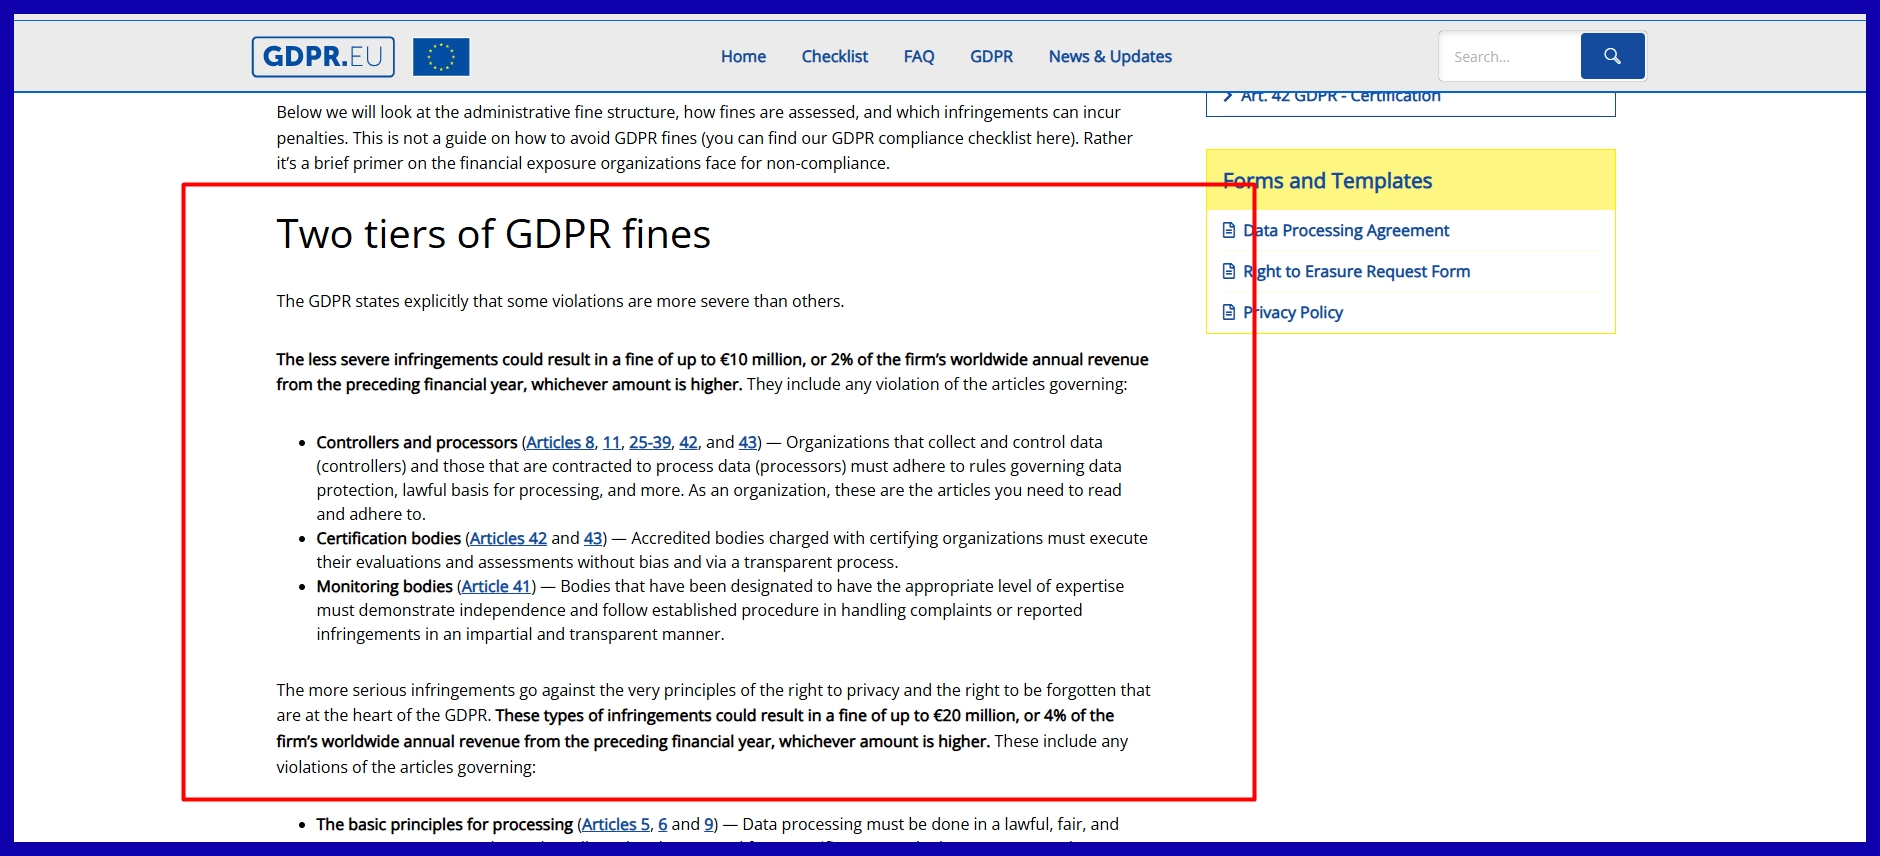
Task: Click document icon beside Right to Erasure
Action: [1229, 271]
